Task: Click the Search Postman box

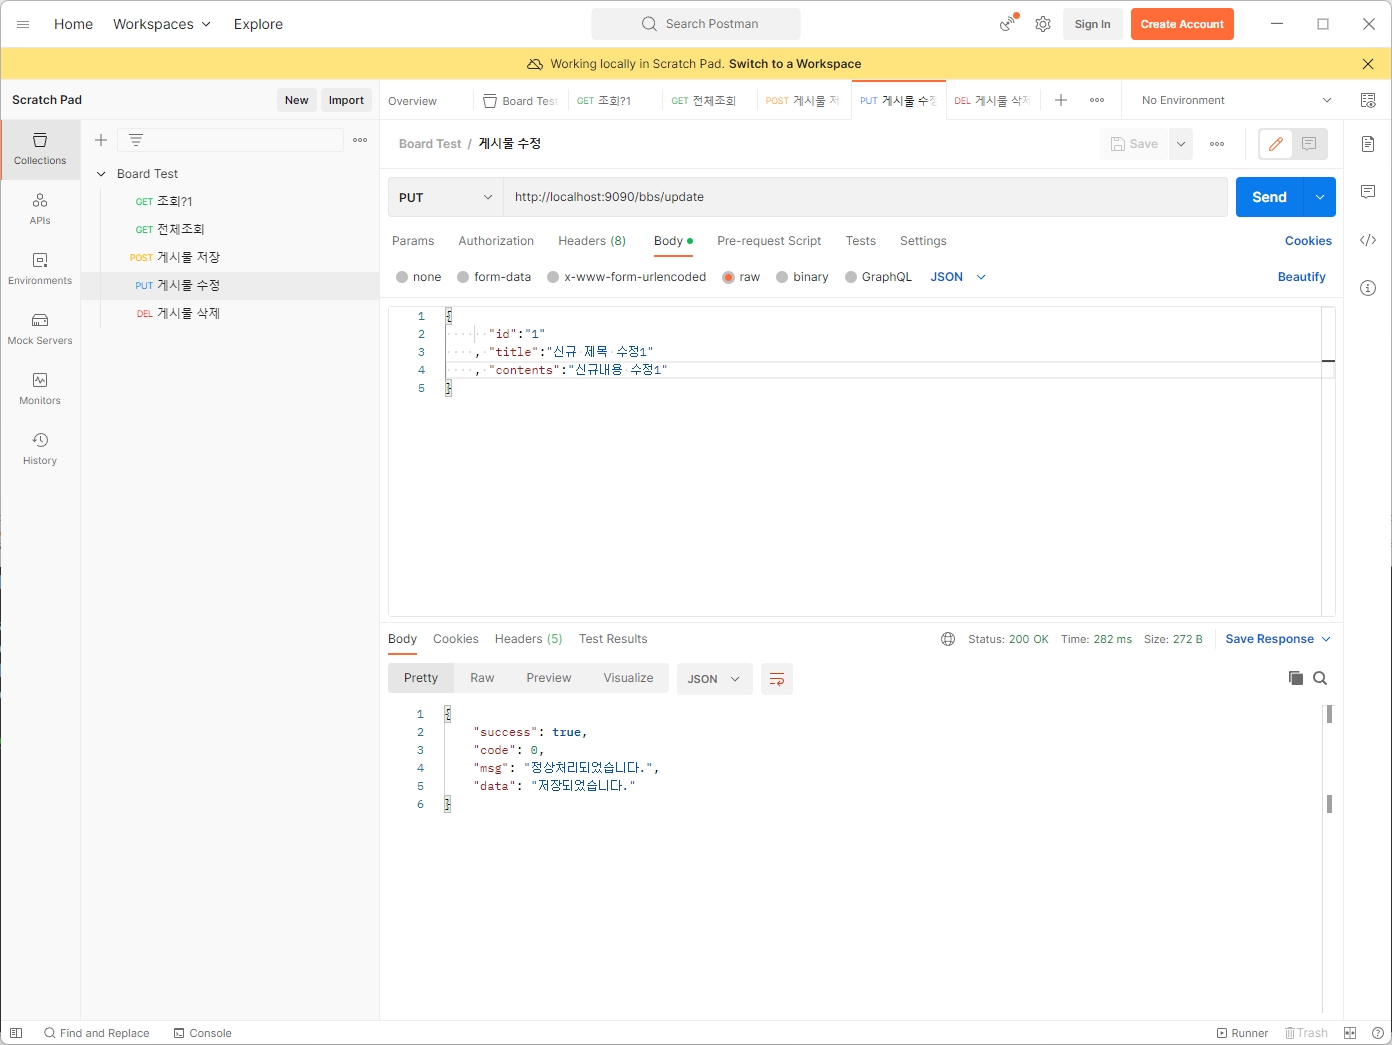Action: (696, 24)
